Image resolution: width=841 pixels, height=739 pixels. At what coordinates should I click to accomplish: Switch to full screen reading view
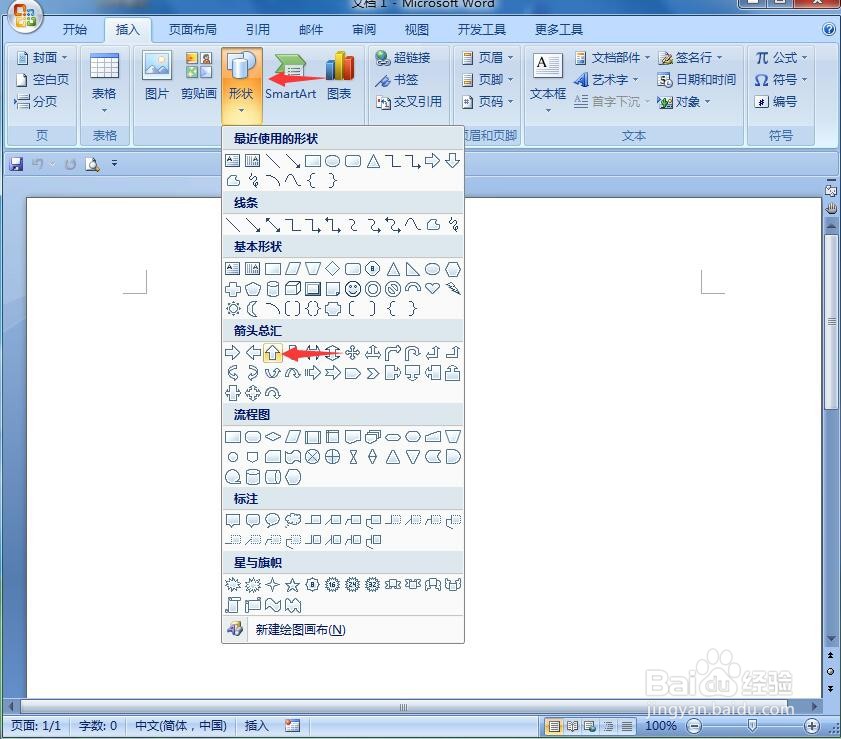(x=572, y=726)
